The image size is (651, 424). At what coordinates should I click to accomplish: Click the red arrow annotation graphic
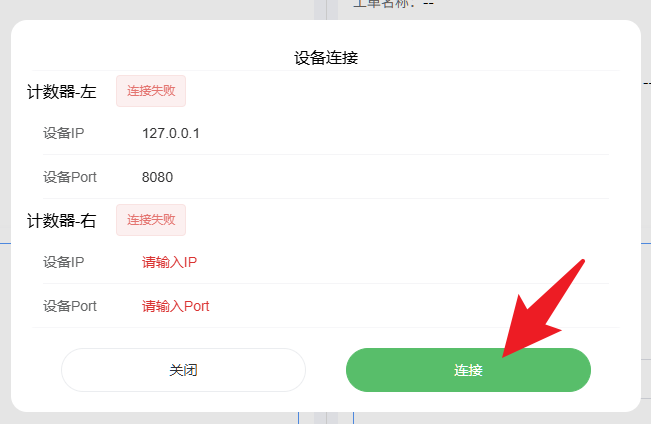click(540, 311)
